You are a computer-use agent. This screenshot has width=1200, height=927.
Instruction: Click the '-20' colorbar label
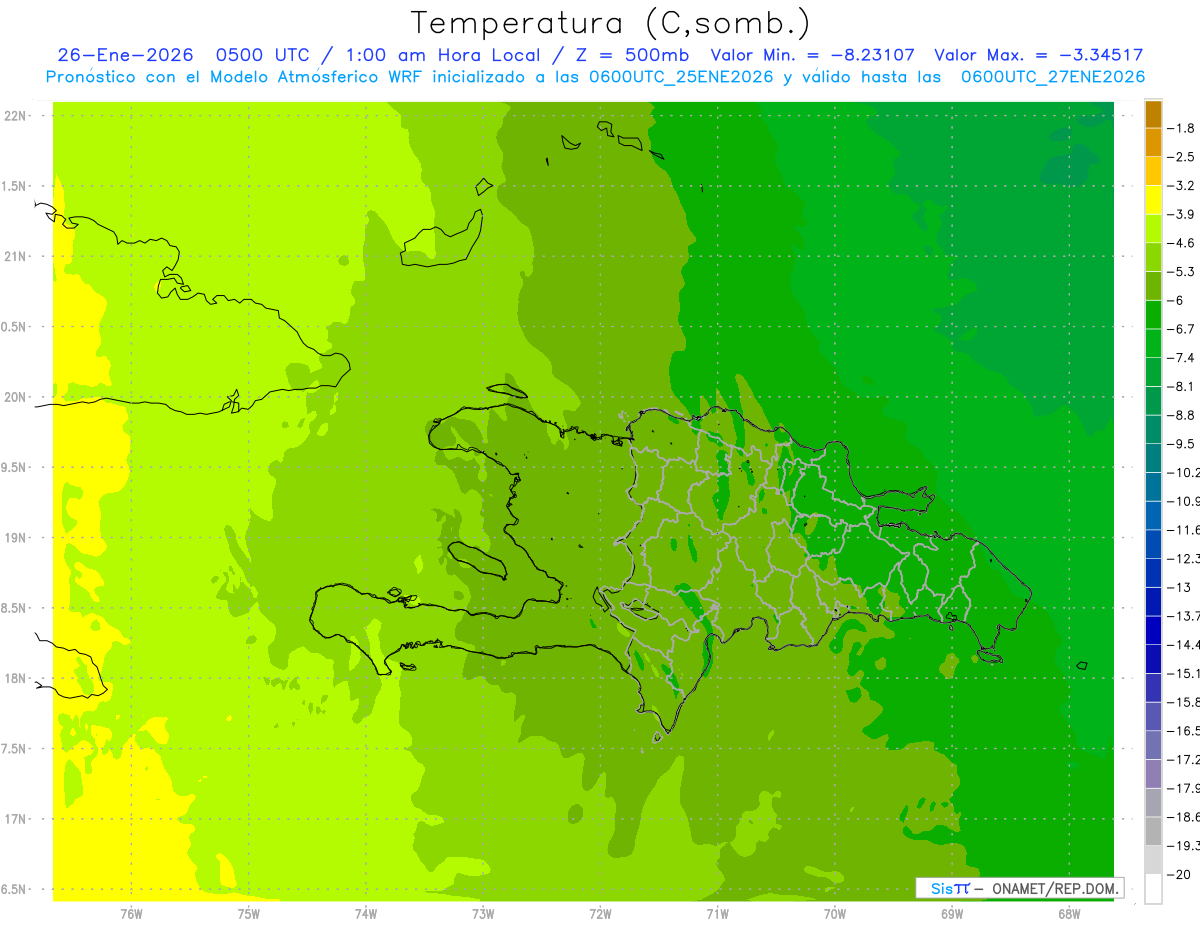(1180, 874)
